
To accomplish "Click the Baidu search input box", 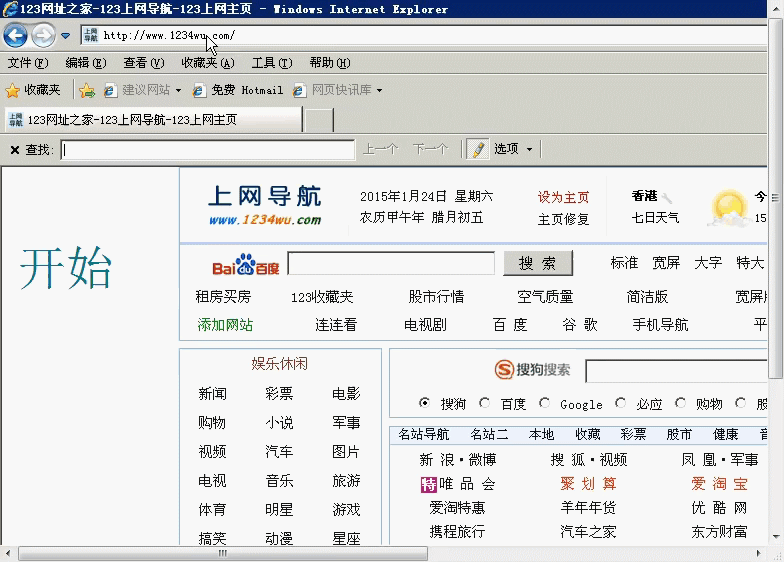I will (x=391, y=264).
